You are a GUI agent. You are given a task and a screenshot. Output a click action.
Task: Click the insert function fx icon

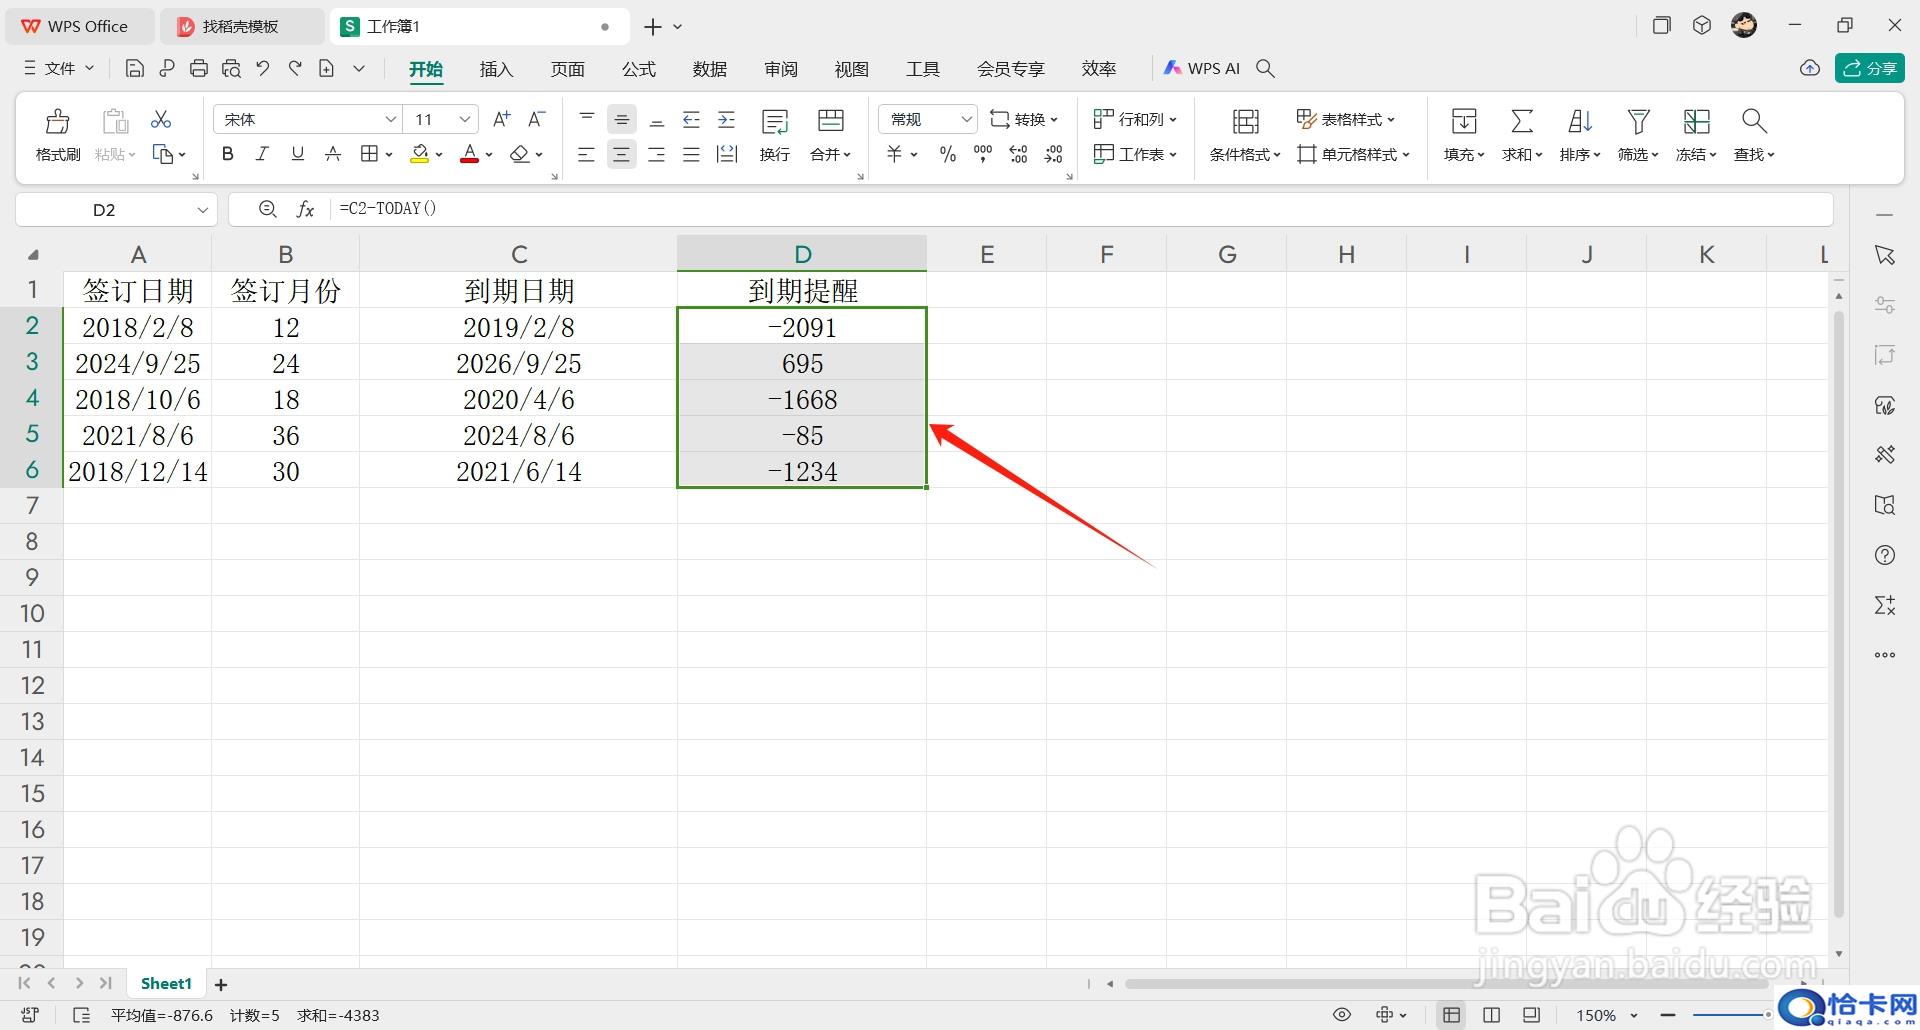[x=305, y=209]
